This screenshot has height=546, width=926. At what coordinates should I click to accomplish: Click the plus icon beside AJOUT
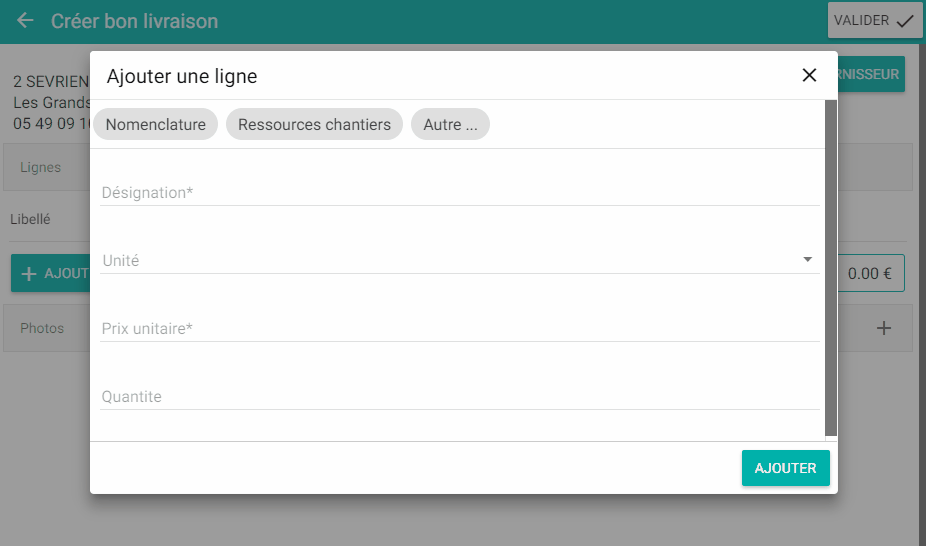pyautogui.click(x=29, y=274)
